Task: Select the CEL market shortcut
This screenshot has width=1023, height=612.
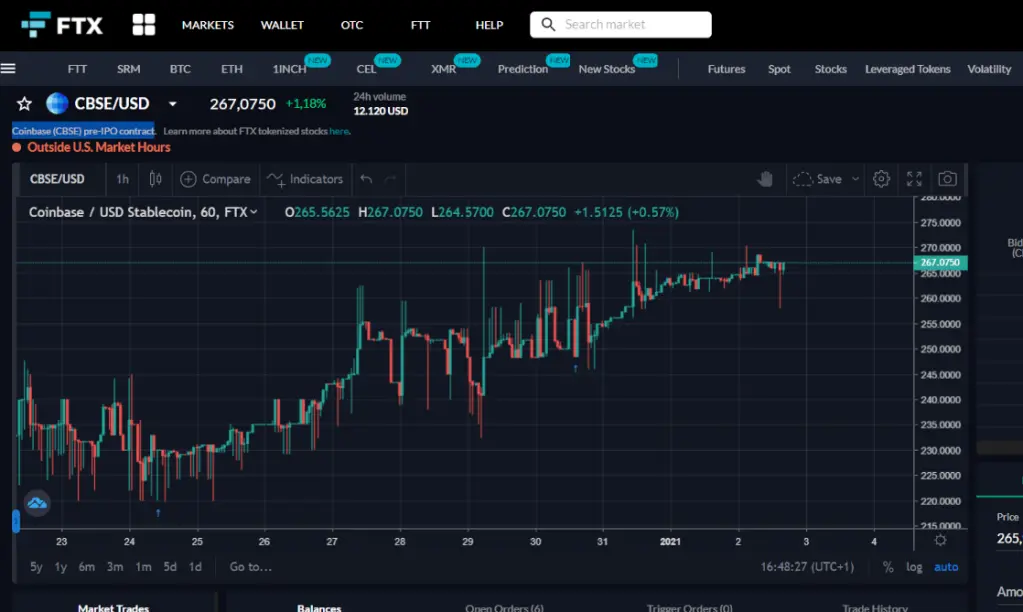Action: (x=366, y=69)
